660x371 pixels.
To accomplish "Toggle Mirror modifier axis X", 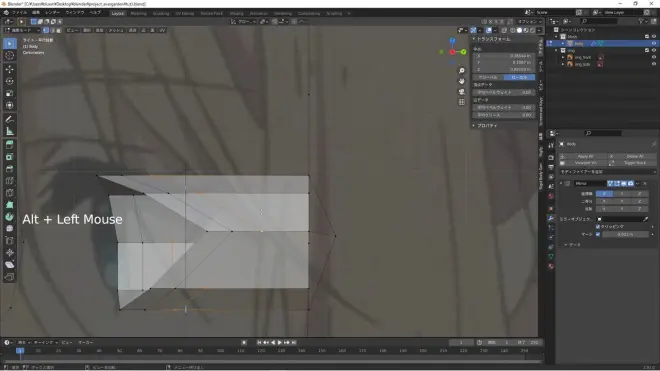I will 604,194.
